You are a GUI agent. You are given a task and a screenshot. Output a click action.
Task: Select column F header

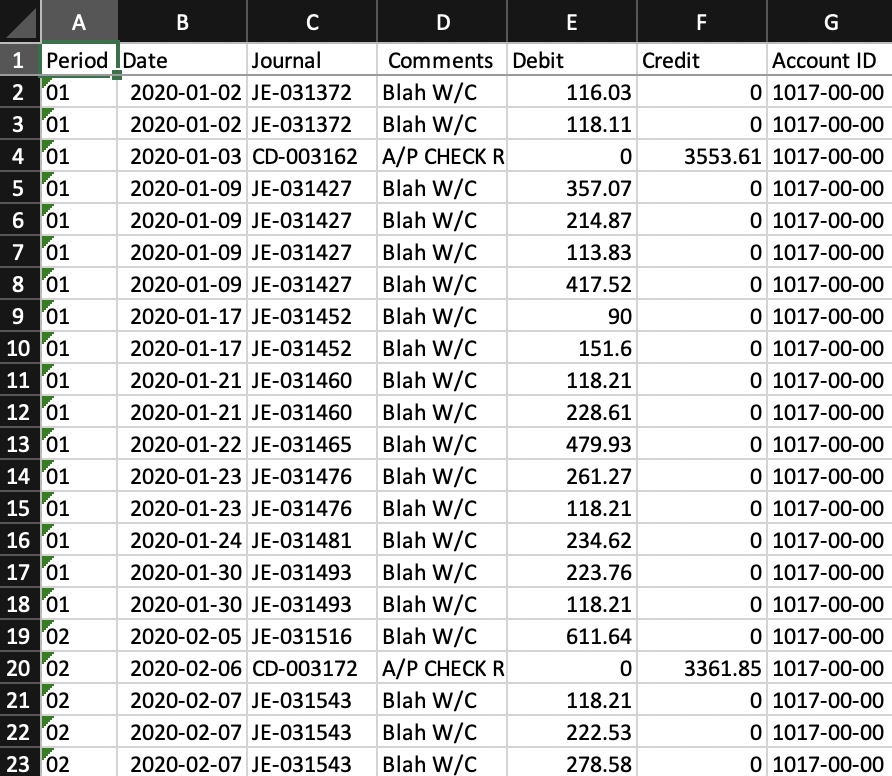click(x=701, y=21)
